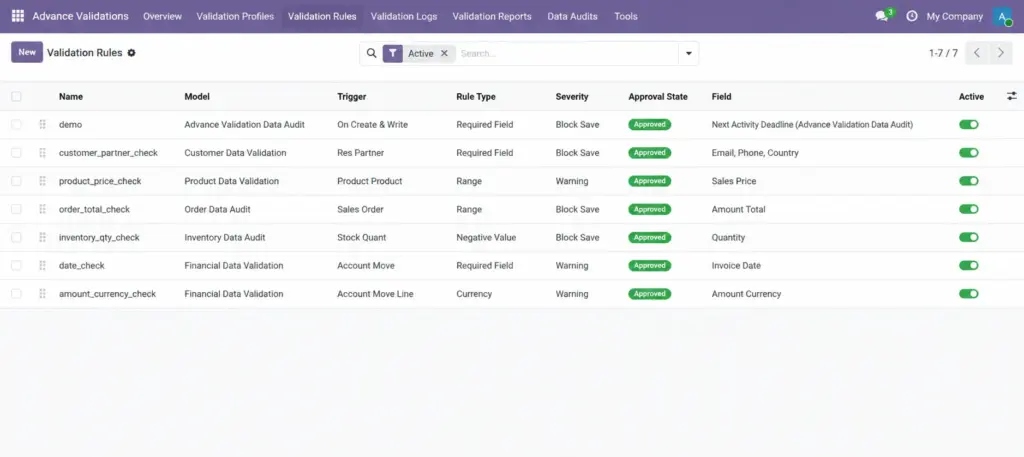
Task: Open the Validation Reports menu
Action: coord(492,16)
